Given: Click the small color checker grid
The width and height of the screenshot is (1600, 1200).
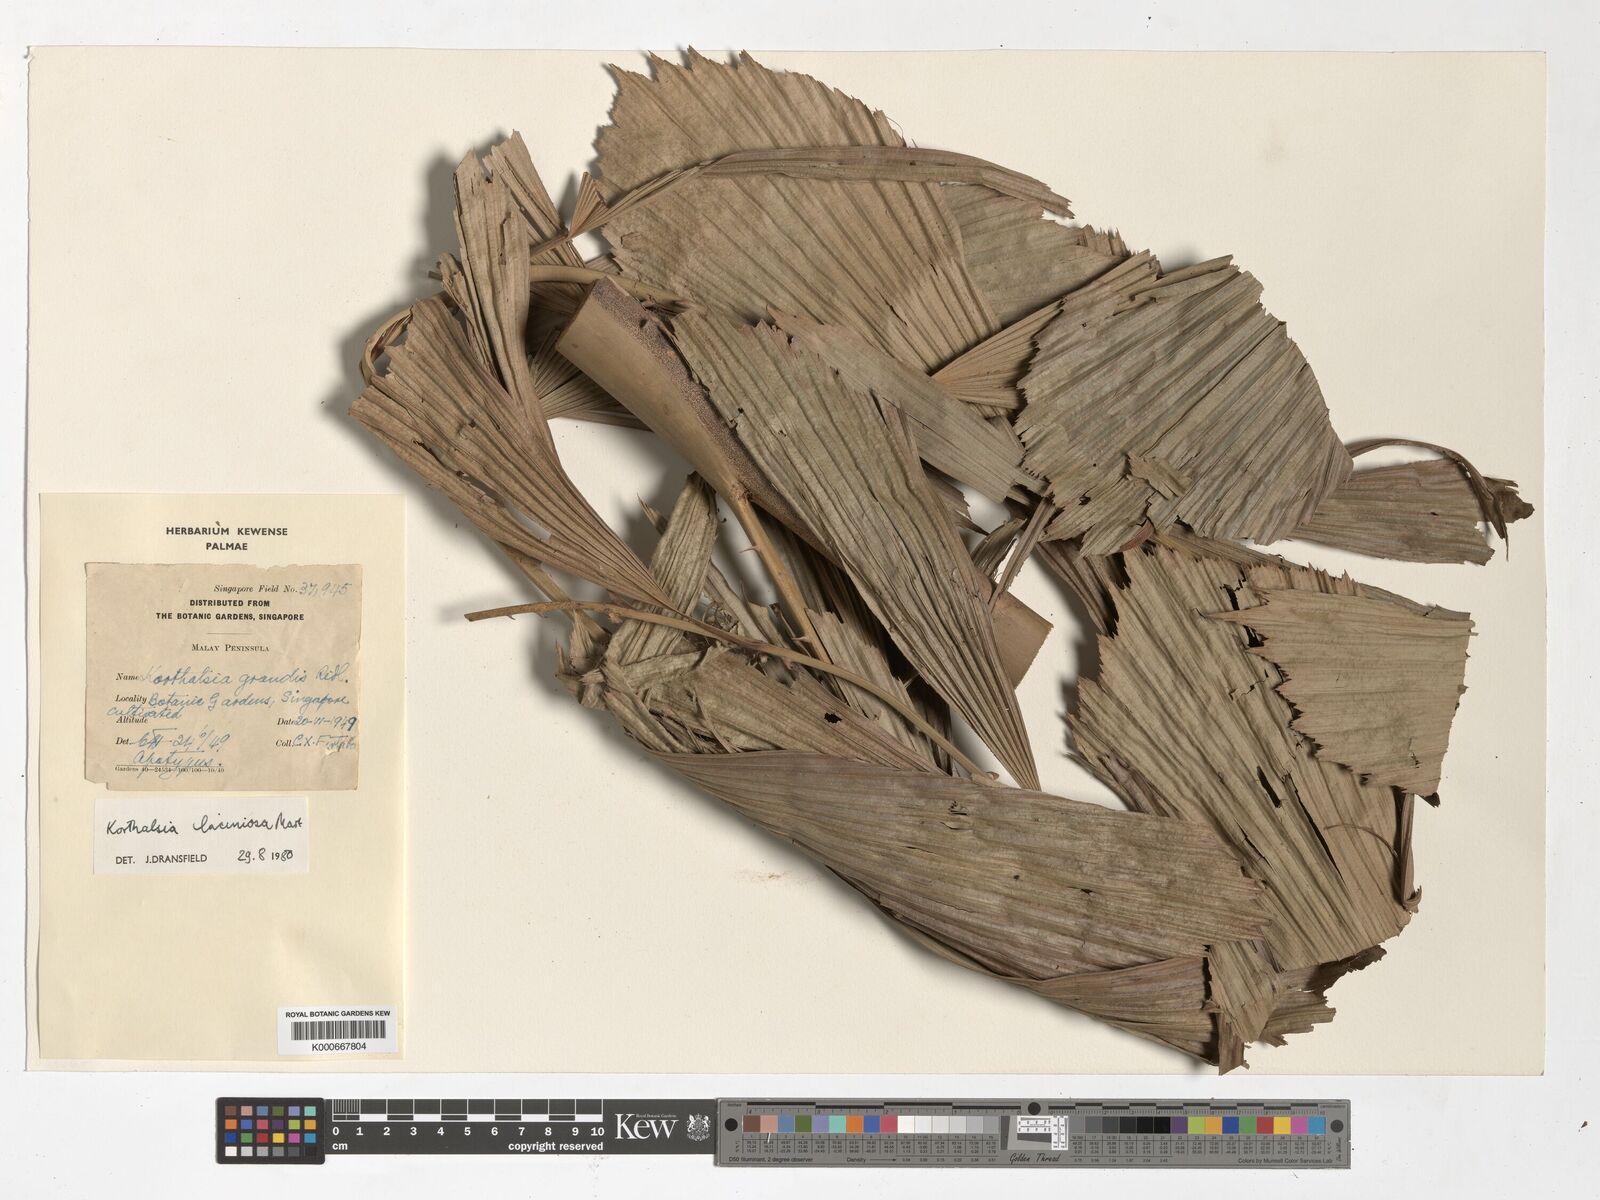Looking at the screenshot, I should (x=269, y=1132).
